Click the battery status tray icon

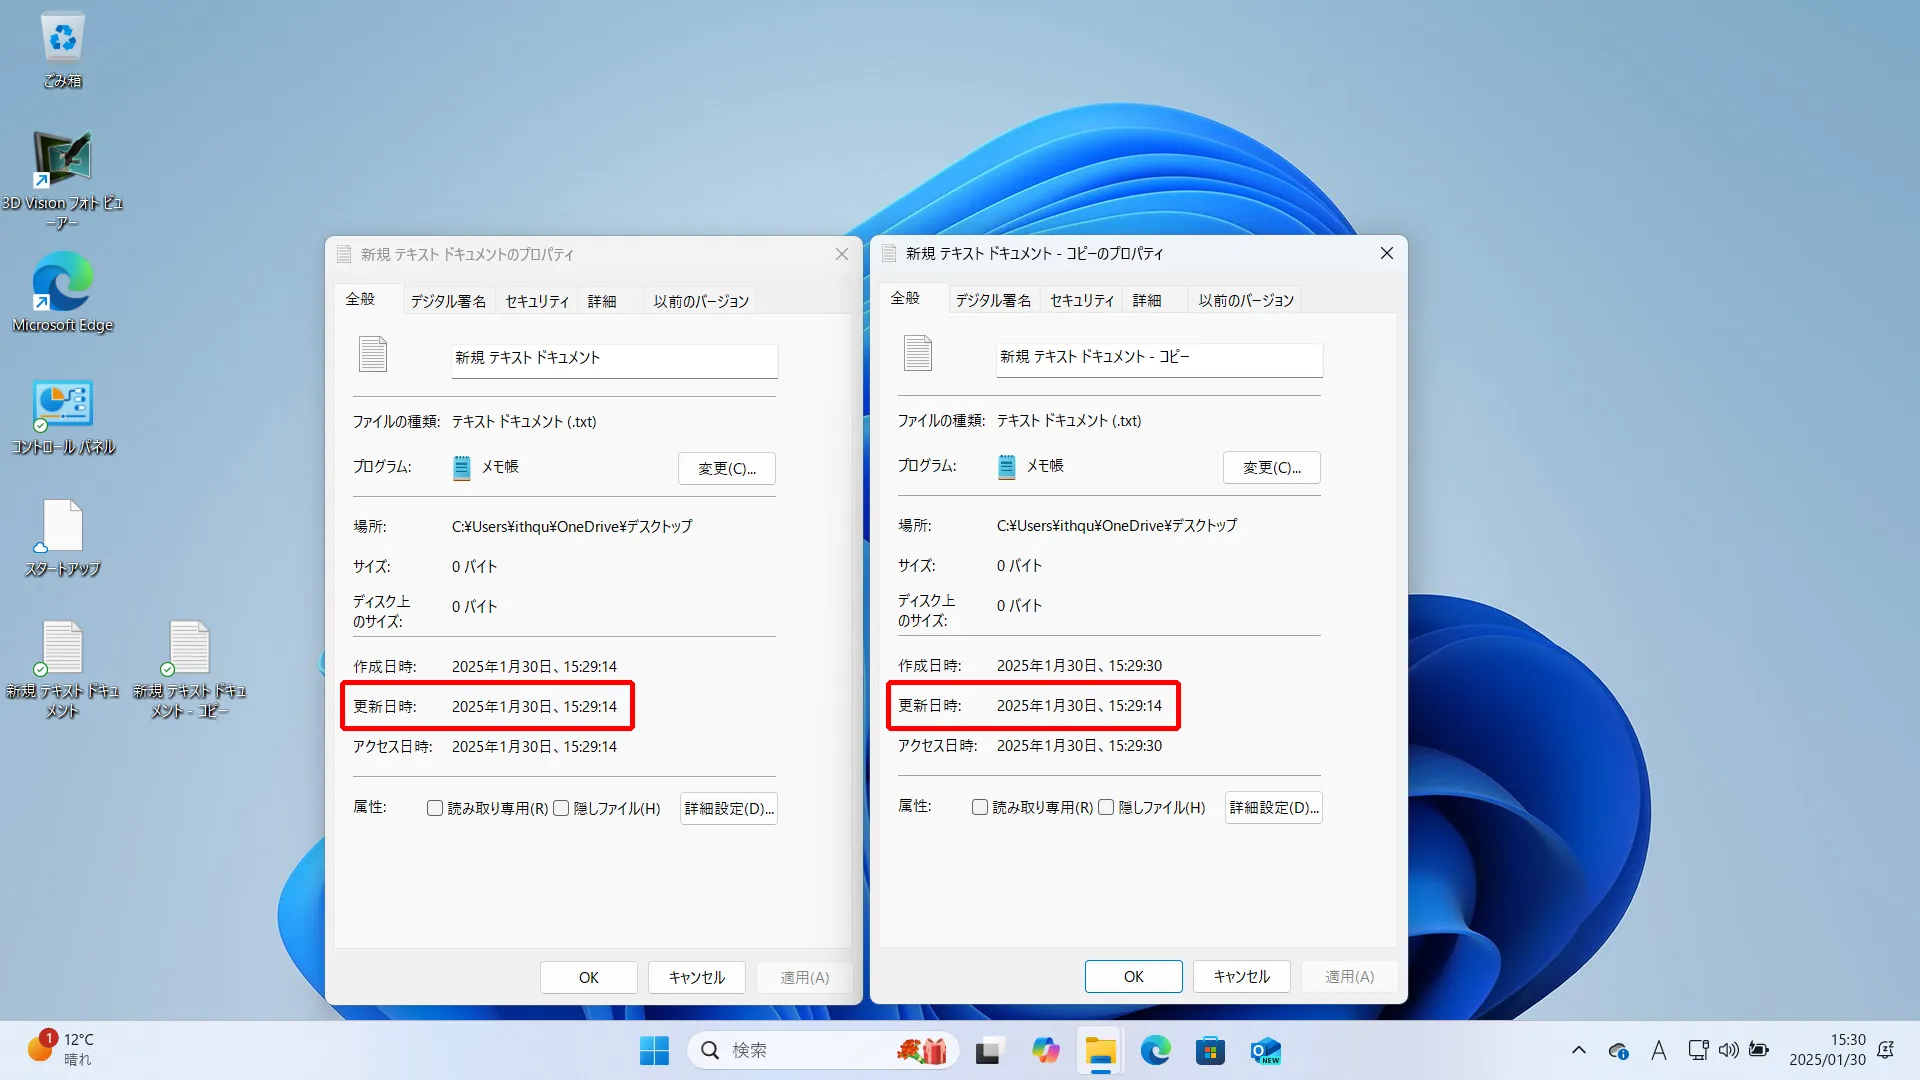click(1759, 1050)
